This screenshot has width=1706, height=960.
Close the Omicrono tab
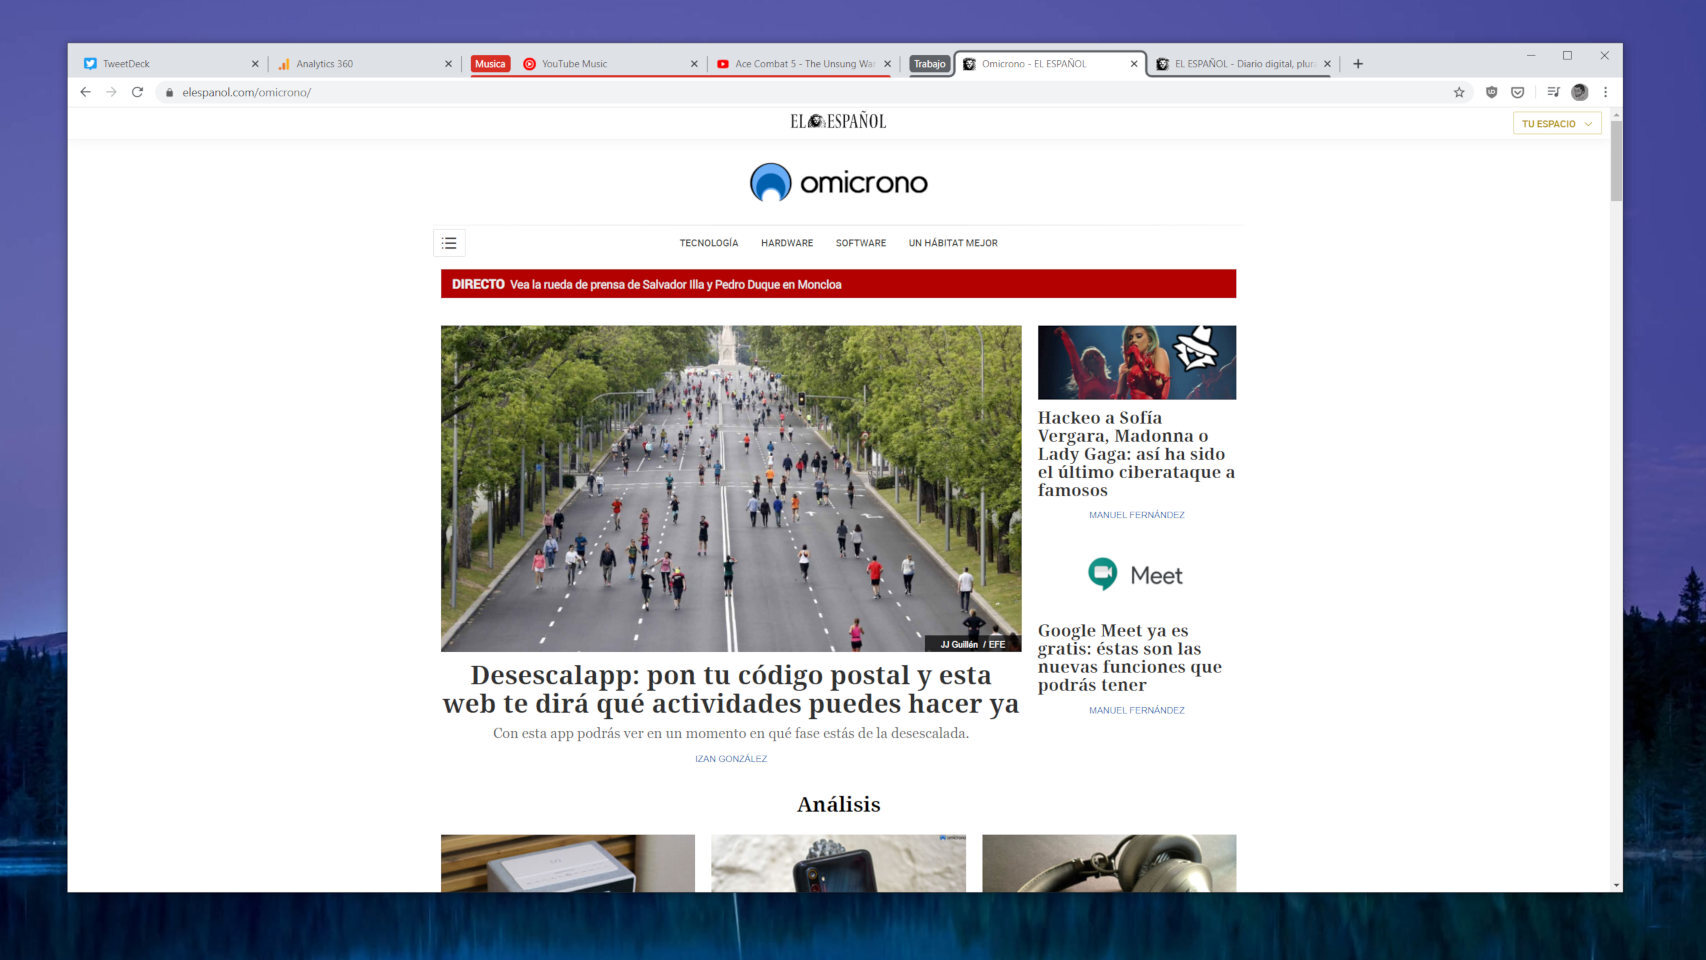1134,64
